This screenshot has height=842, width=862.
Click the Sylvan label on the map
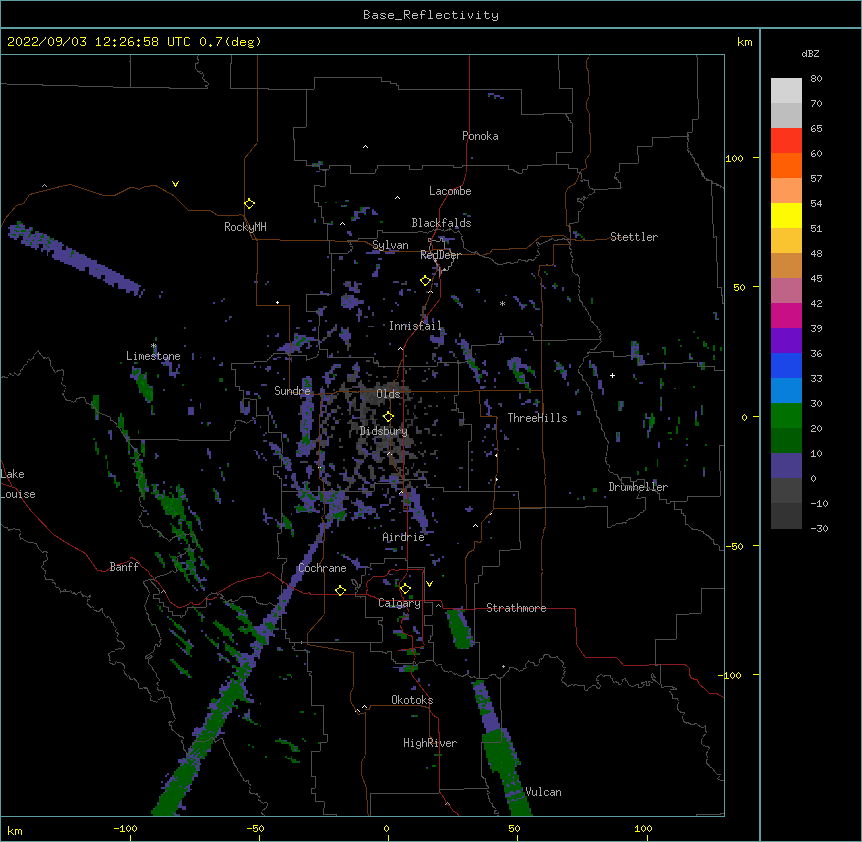point(390,245)
